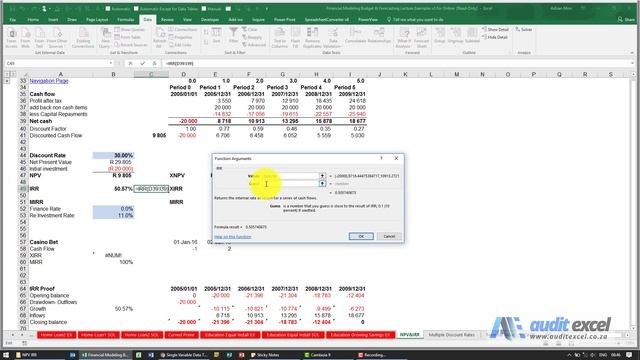Click the Clear filter option
640x360 pixels.
(249, 30)
